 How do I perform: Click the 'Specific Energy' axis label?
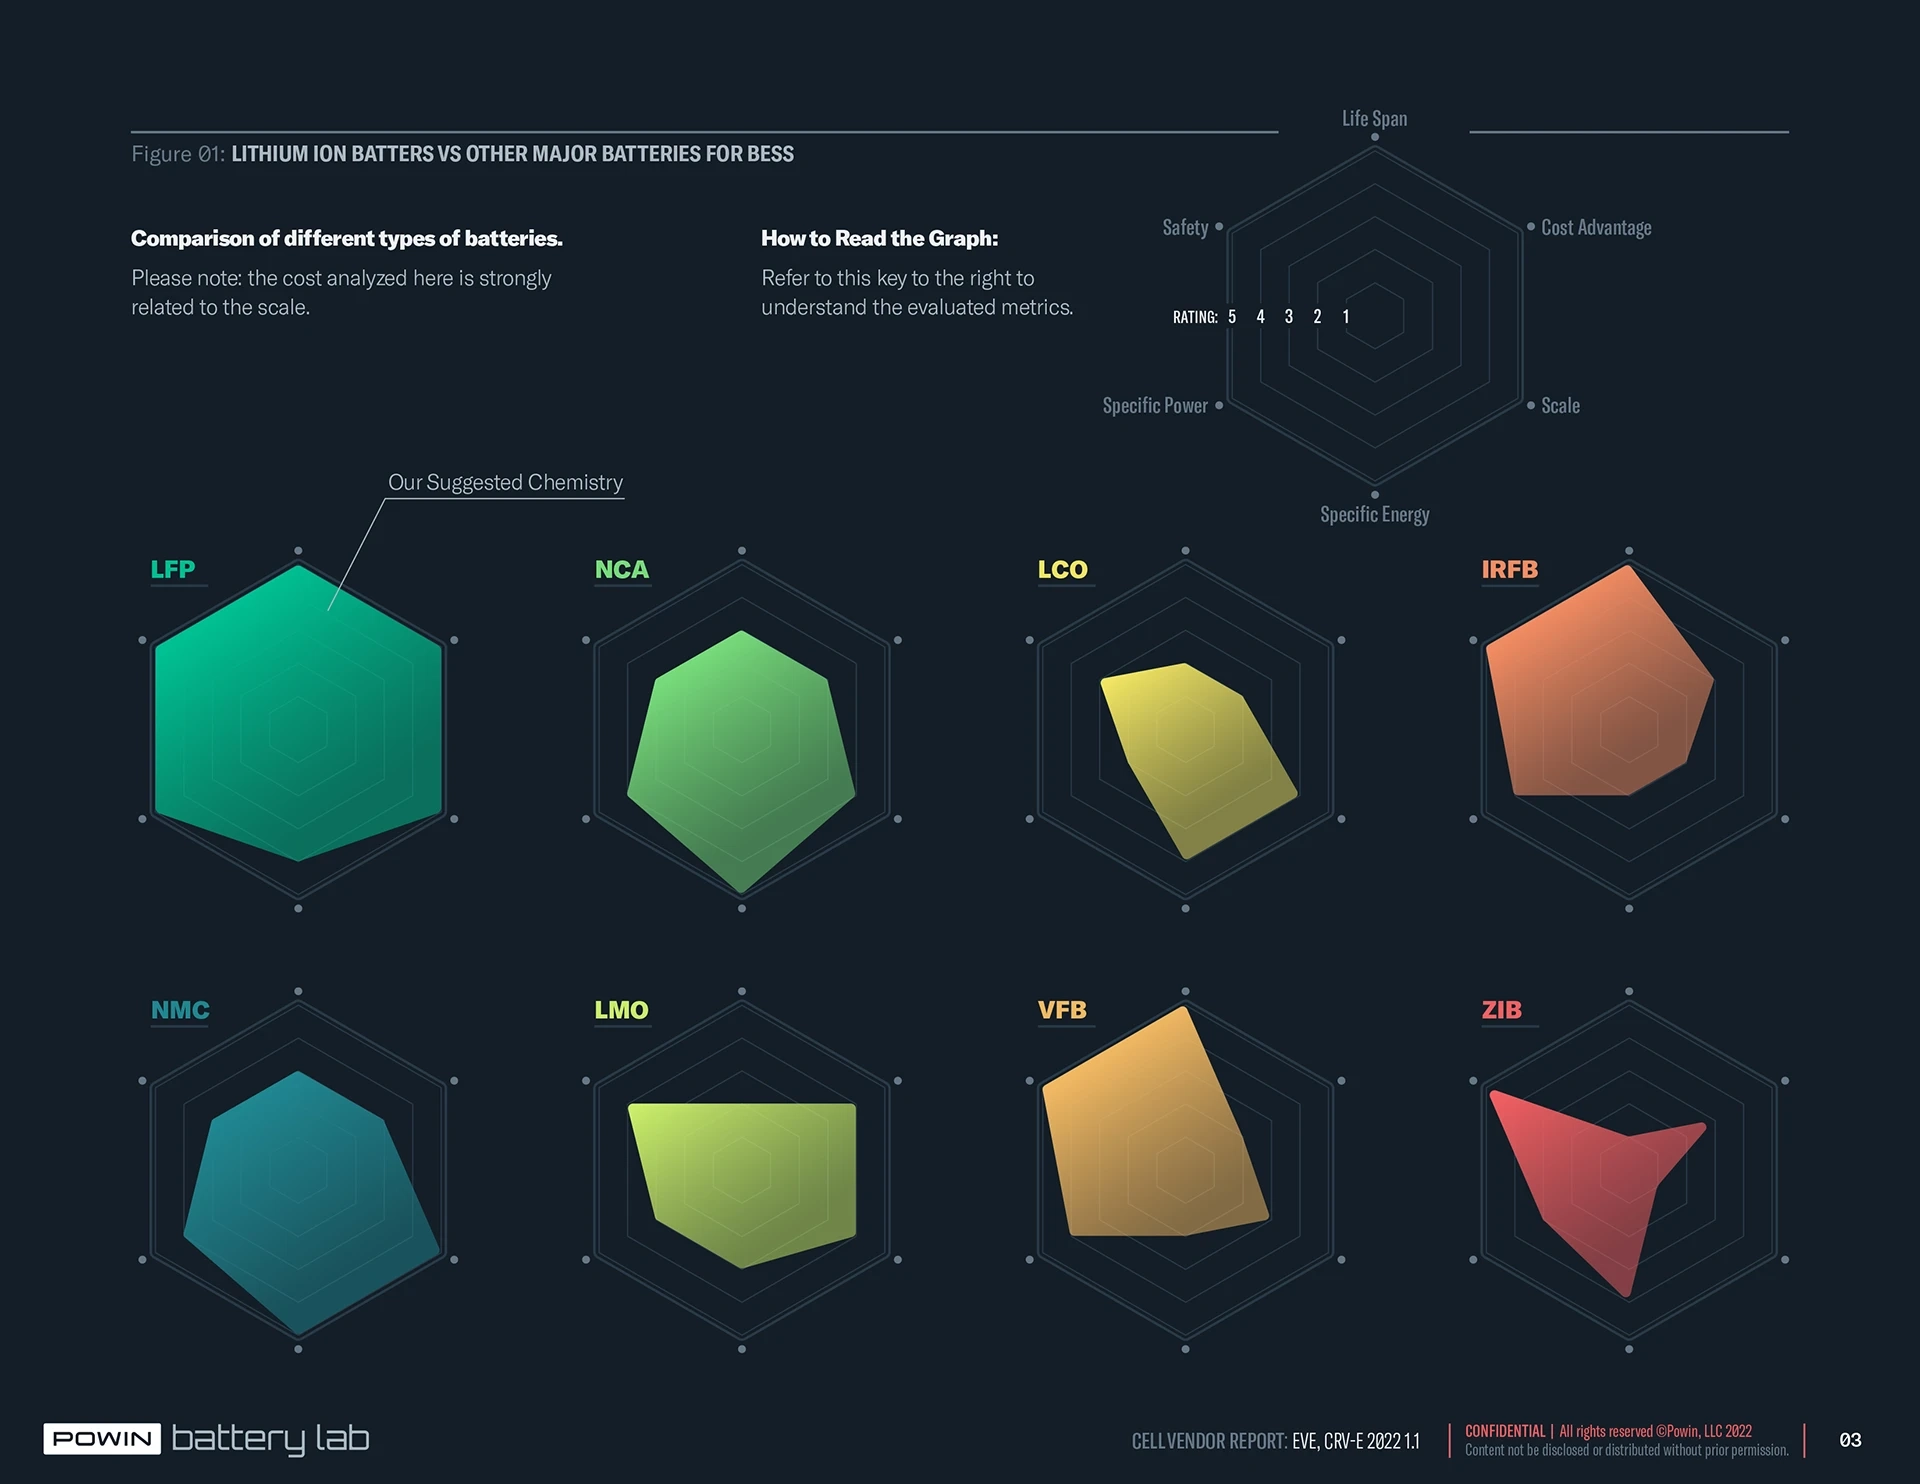[1374, 514]
